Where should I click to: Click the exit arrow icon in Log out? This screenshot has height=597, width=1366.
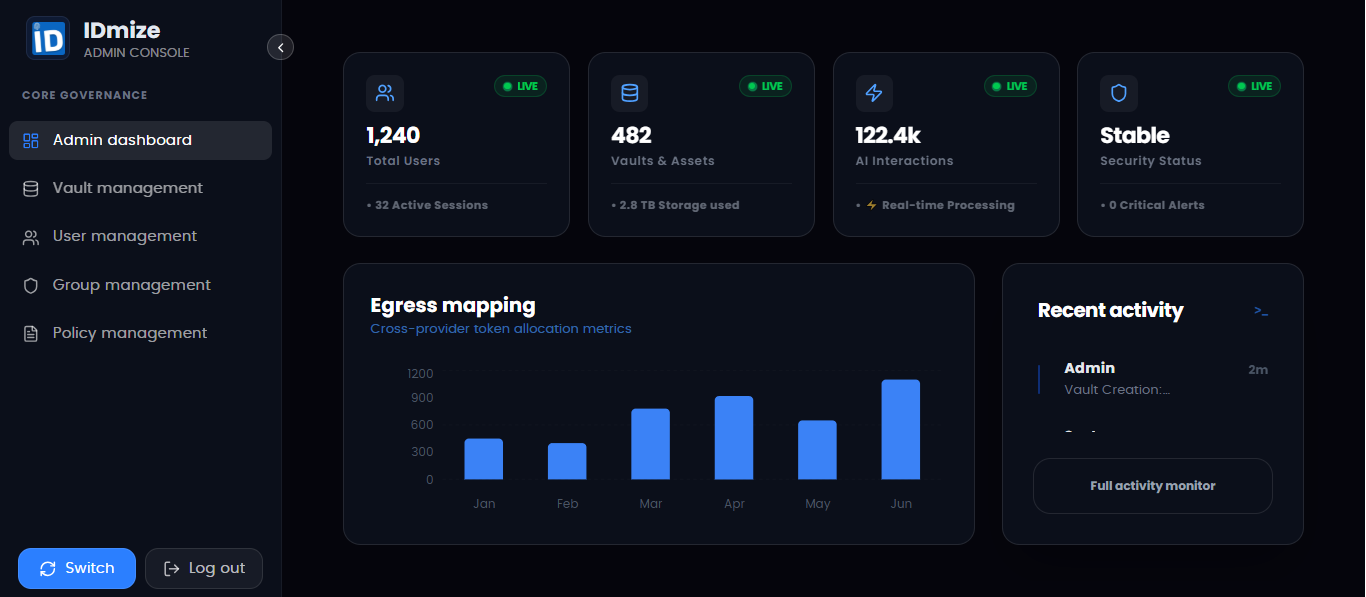coord(171,569)
